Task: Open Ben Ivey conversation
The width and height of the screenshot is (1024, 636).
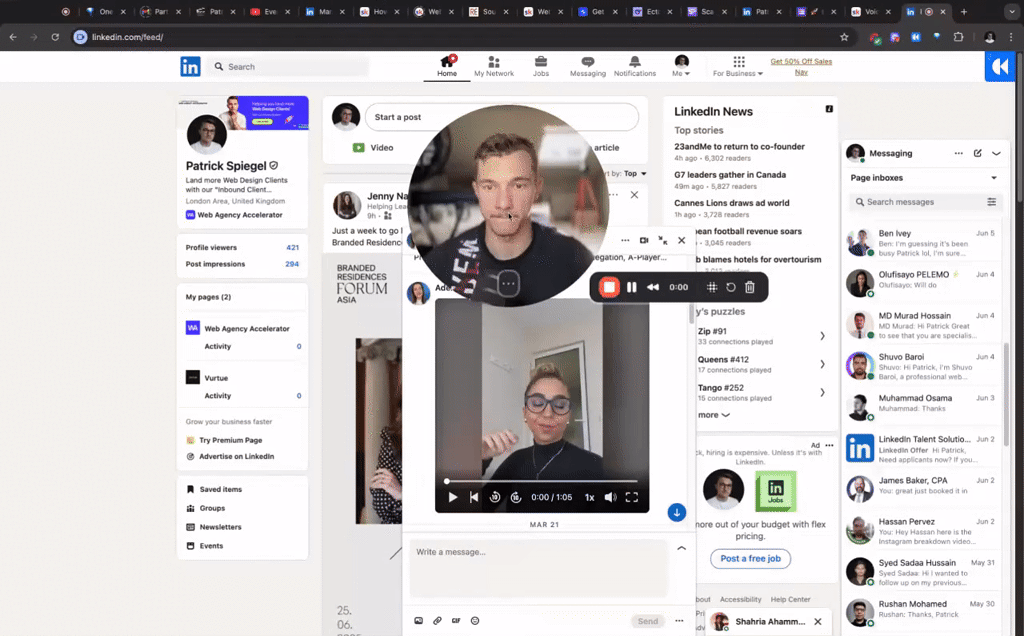Action: [922, 243]
